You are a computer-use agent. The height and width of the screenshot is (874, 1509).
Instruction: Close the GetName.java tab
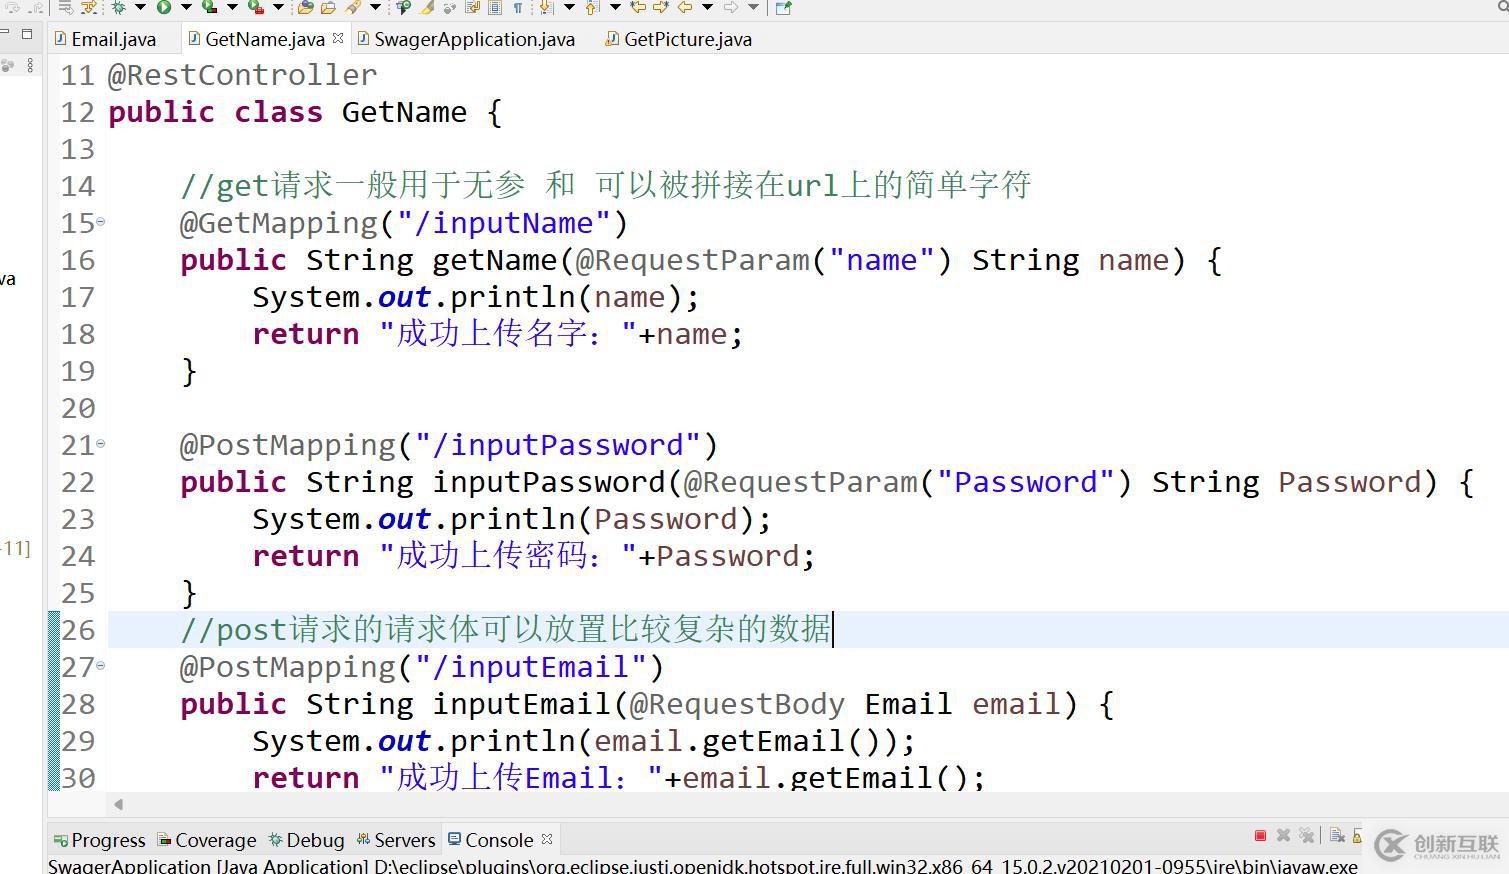pyautogui.click(x=338, y=38)
